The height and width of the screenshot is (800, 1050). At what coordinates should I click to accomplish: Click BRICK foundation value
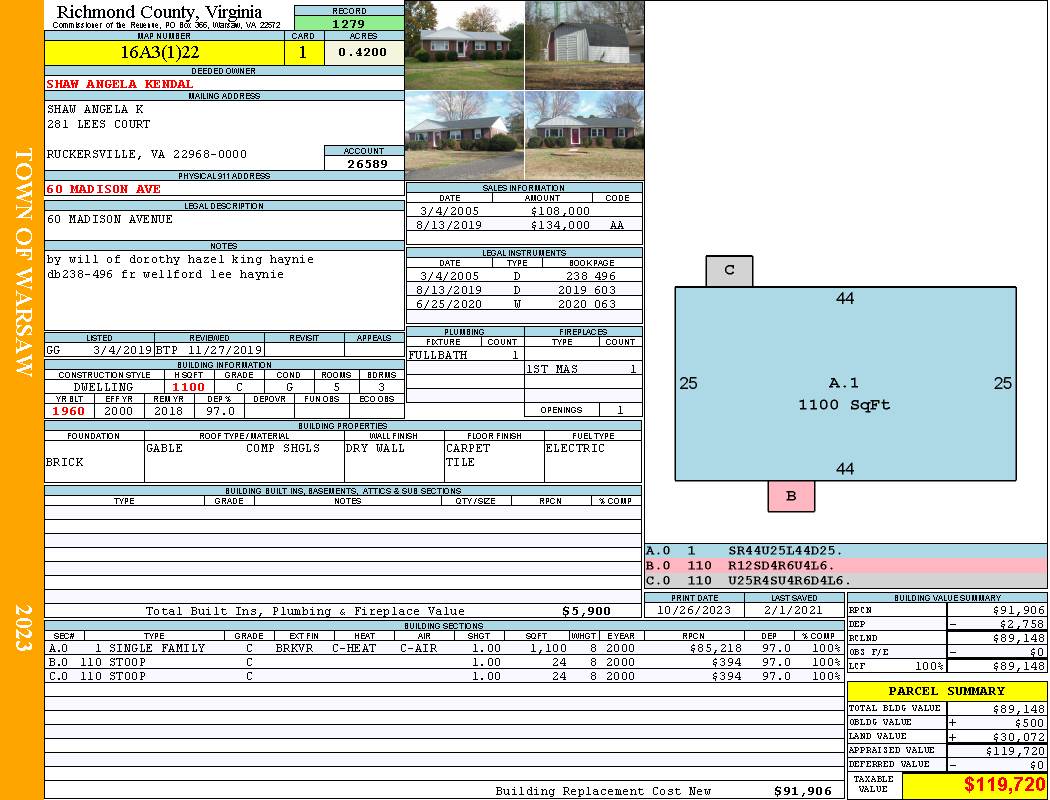pyautogui.click(x=65, y=462)
